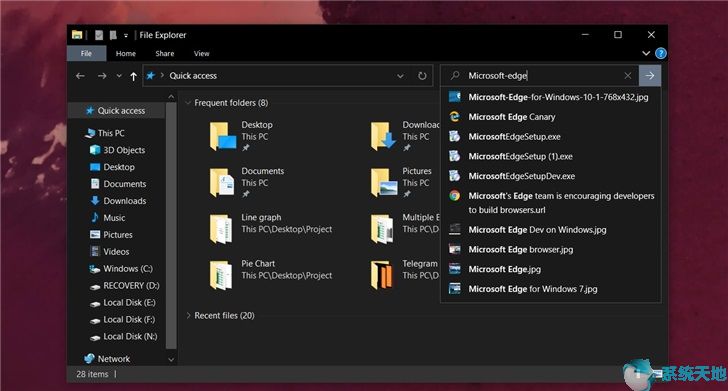Screen dimensions: 728x391
Task: Choose Microsoft-Edge-for-Windows-10-1-768x432.jpg suggestion
Action: pyautogui.click(x=551, y=97)
